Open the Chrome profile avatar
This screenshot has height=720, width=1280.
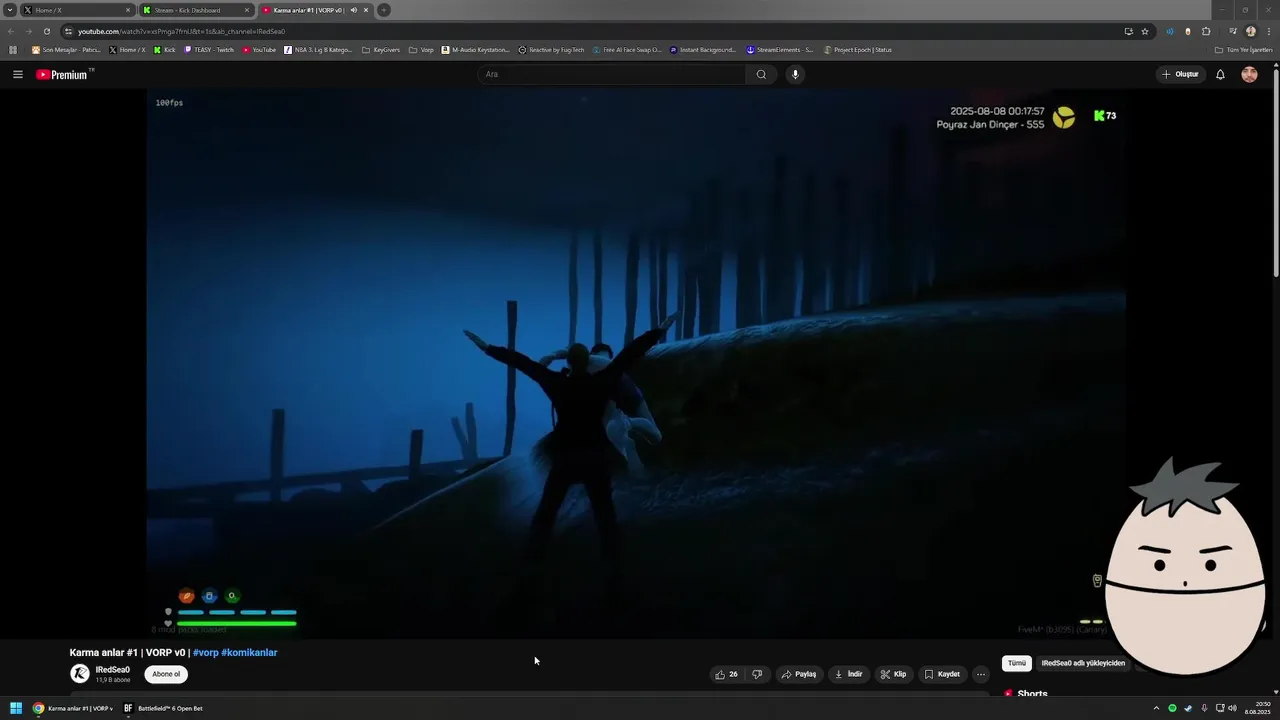(1250, 31)
